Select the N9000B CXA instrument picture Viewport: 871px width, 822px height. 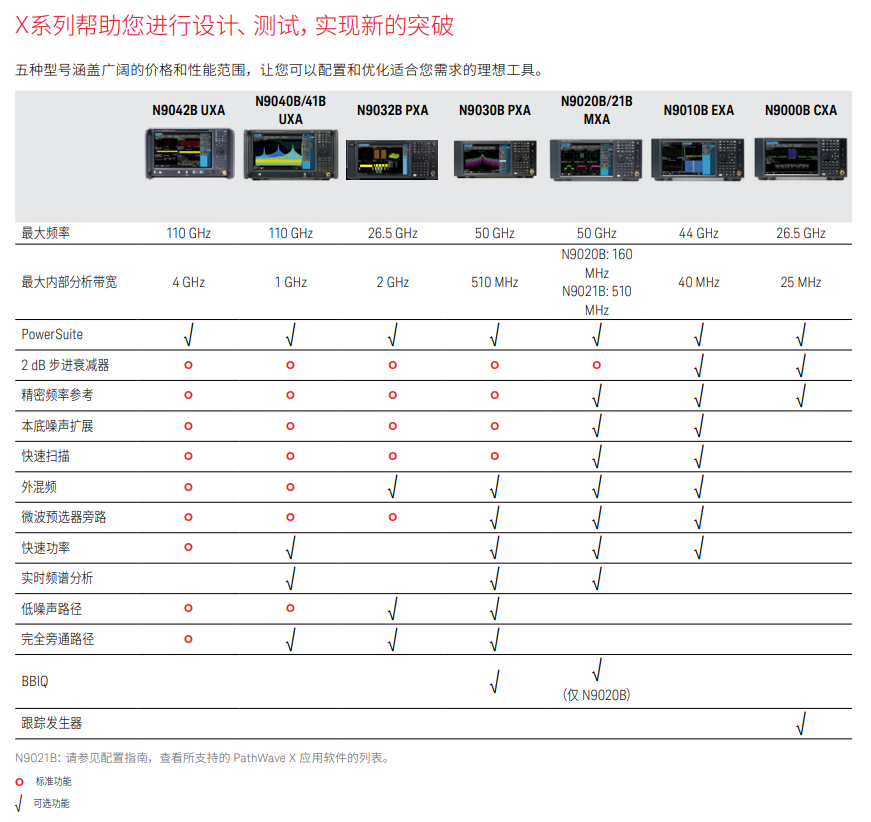(x=800, y=159)
